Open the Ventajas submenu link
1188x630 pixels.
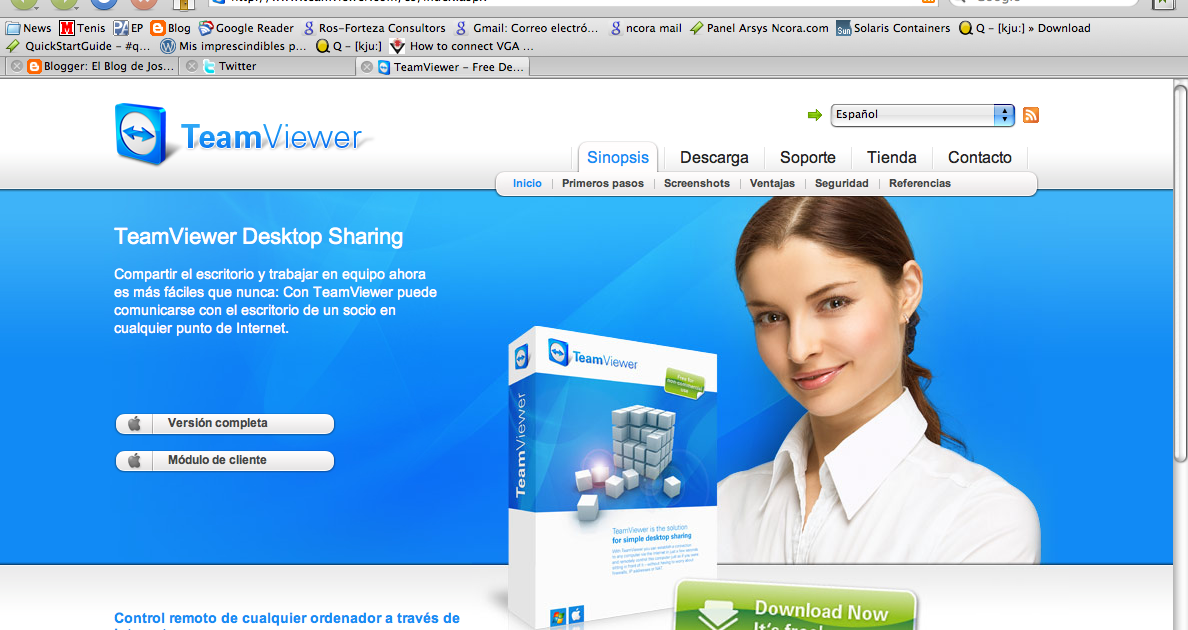click(x=772, y=183)
